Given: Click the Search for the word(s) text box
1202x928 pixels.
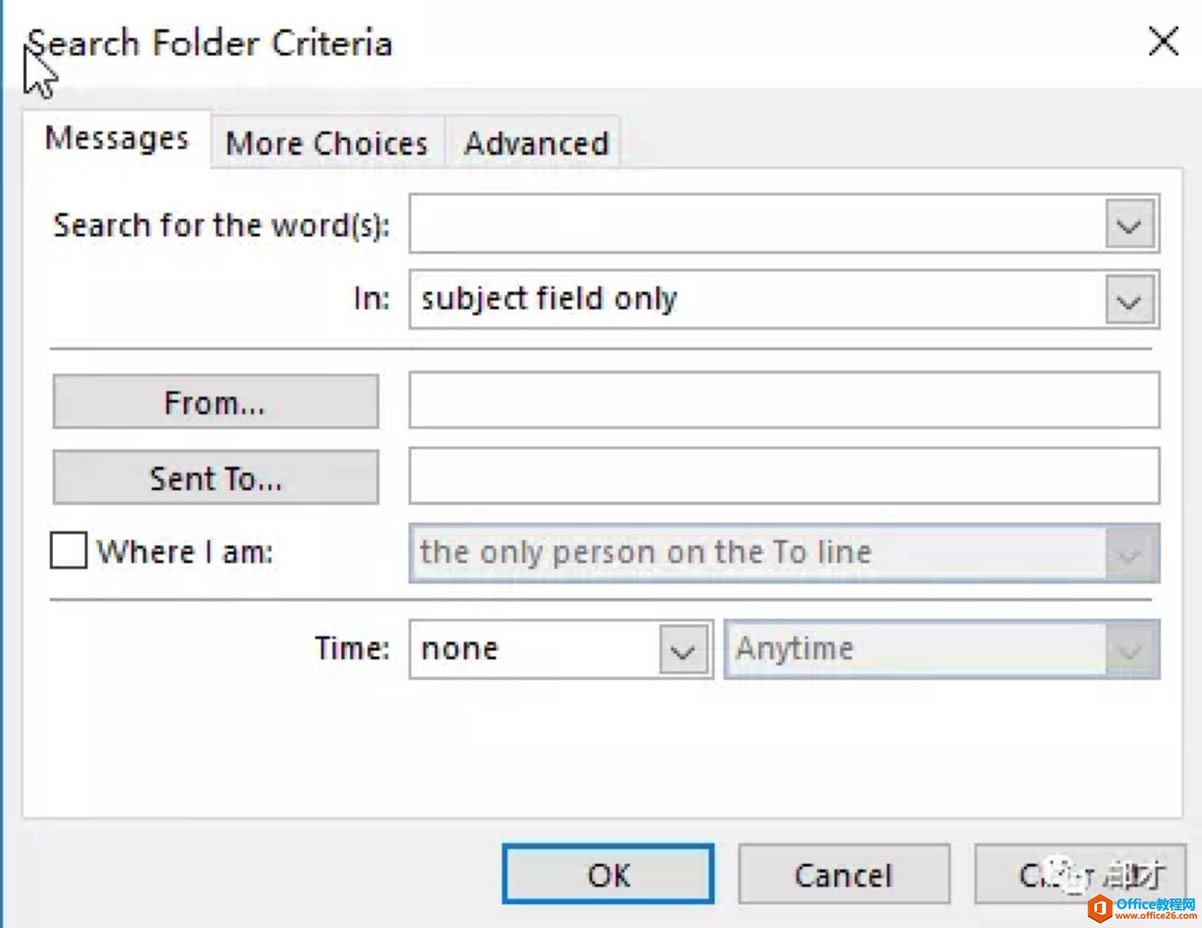Looking at the screenshot, I should (756, 224).
